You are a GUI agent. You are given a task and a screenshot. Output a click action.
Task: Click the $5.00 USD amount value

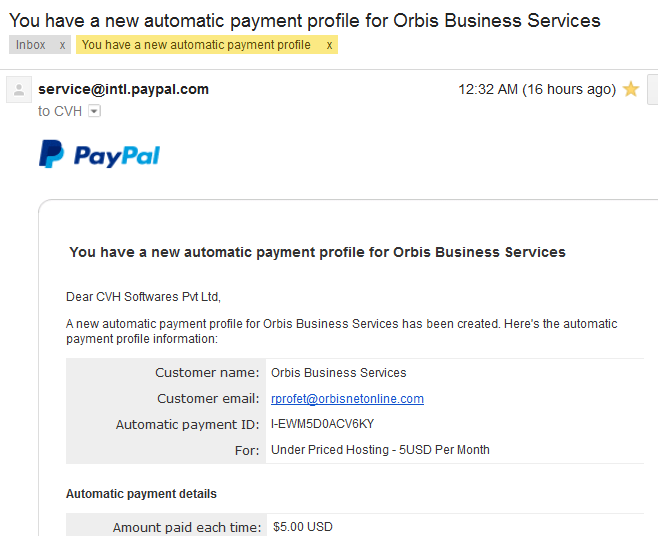click(x=303, y=527)
